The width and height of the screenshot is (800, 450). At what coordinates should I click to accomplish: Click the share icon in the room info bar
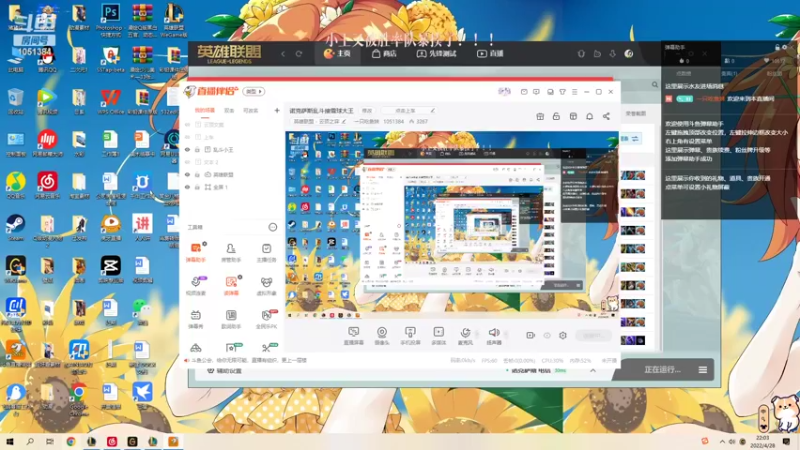click(x=606, y=116)
